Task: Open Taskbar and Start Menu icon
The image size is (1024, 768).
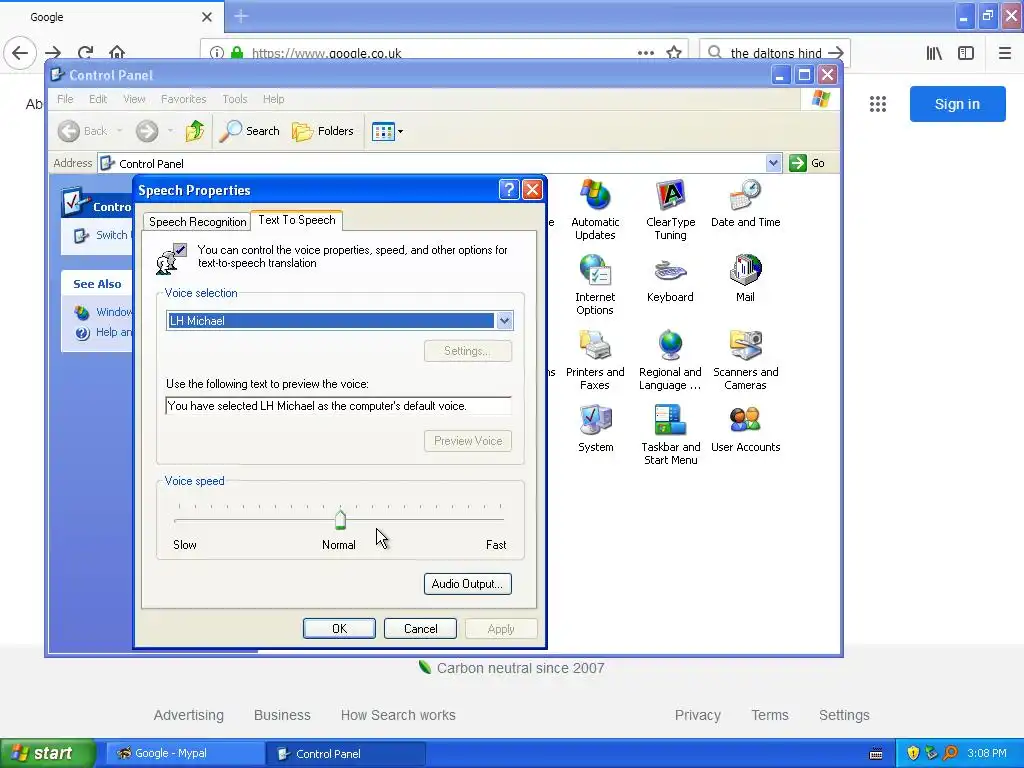Action: pos(670,434)
